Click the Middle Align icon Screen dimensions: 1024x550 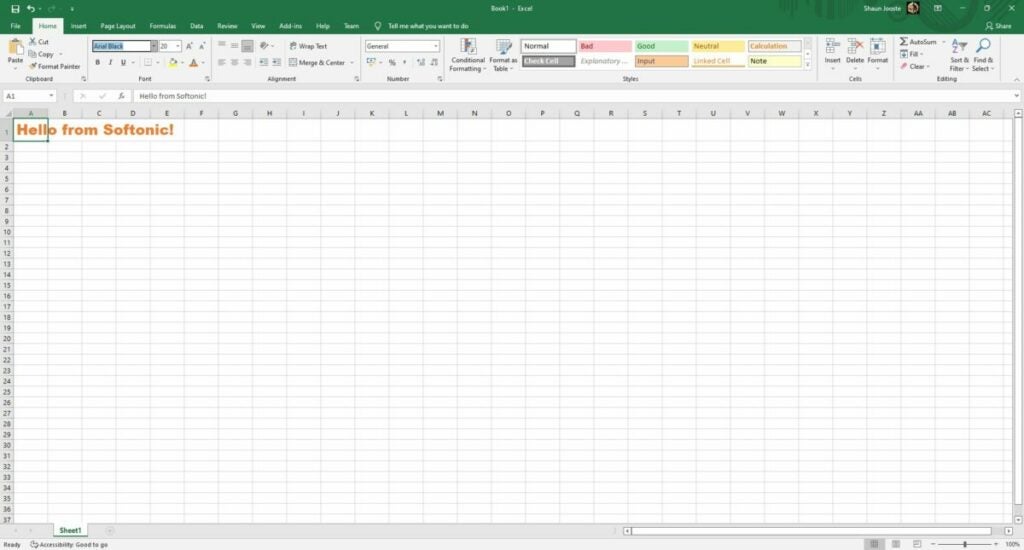pos(234,45)
